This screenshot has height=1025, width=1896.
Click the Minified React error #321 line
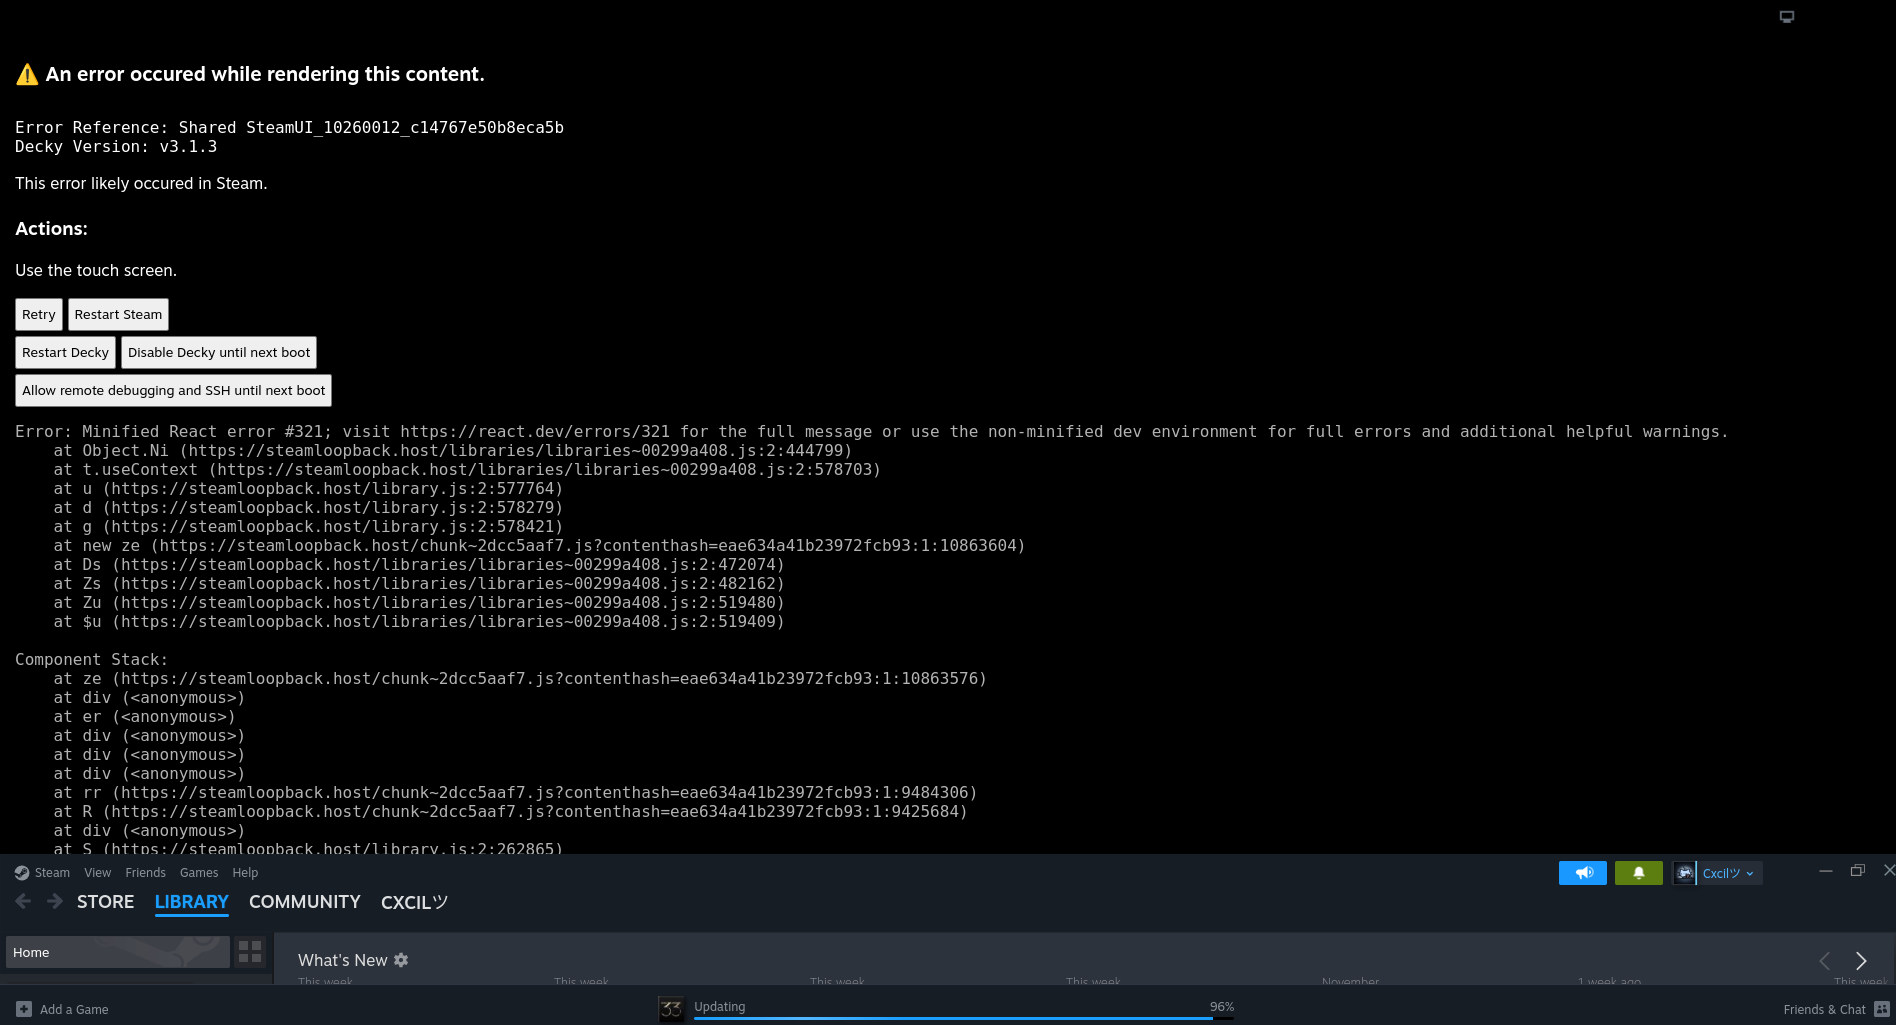(x=871, y=431)
